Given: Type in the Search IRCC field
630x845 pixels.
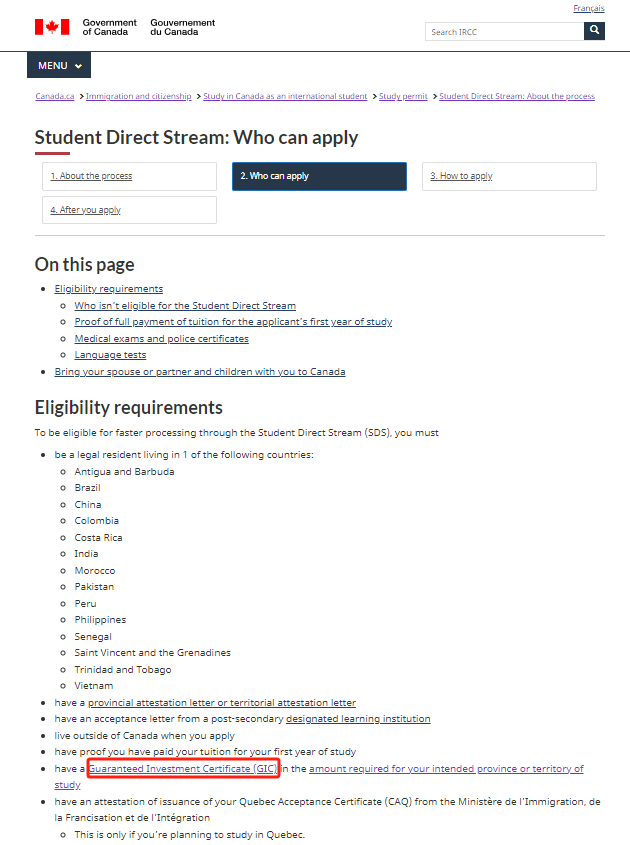Looking at the screenshot, I should coord(504,32).
